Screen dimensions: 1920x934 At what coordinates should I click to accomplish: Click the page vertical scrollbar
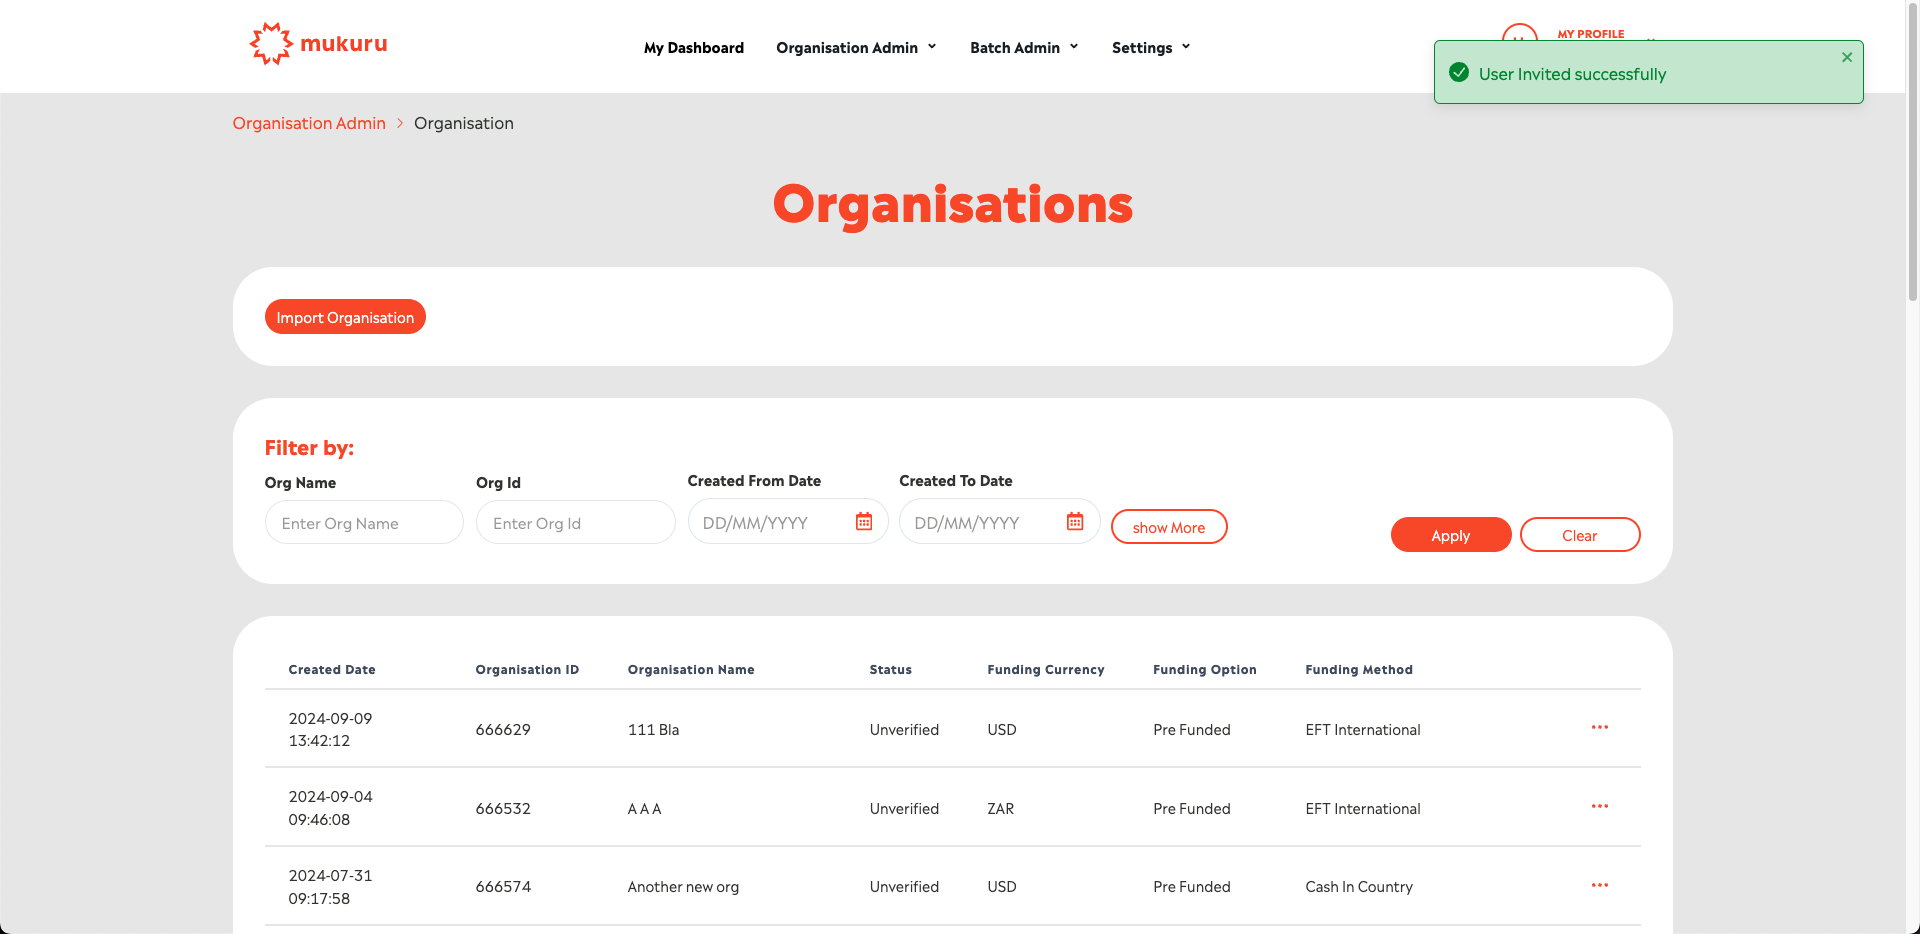(x=1912, y=150)
